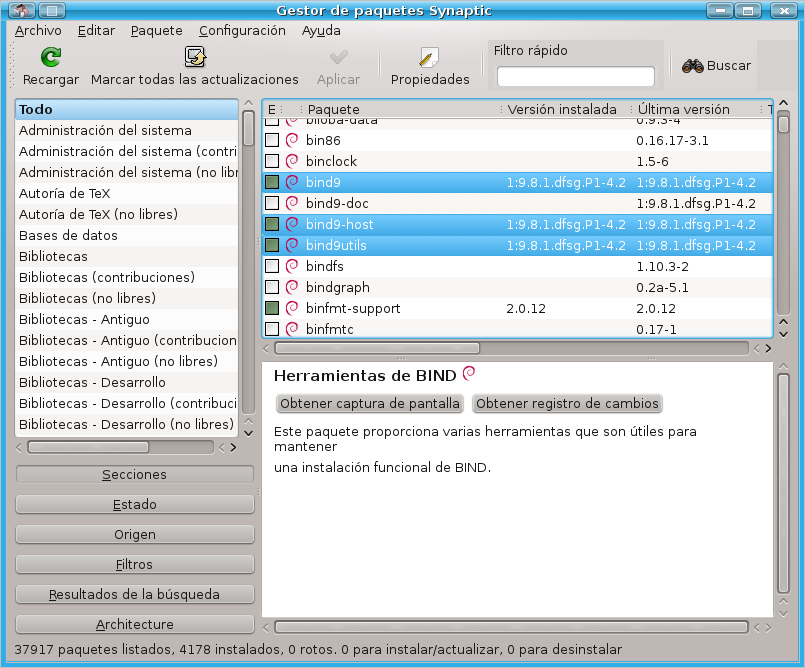Click Obtener registro de cambios button
805x668 pixels.
pyautogui.click(x=567, y=404)
